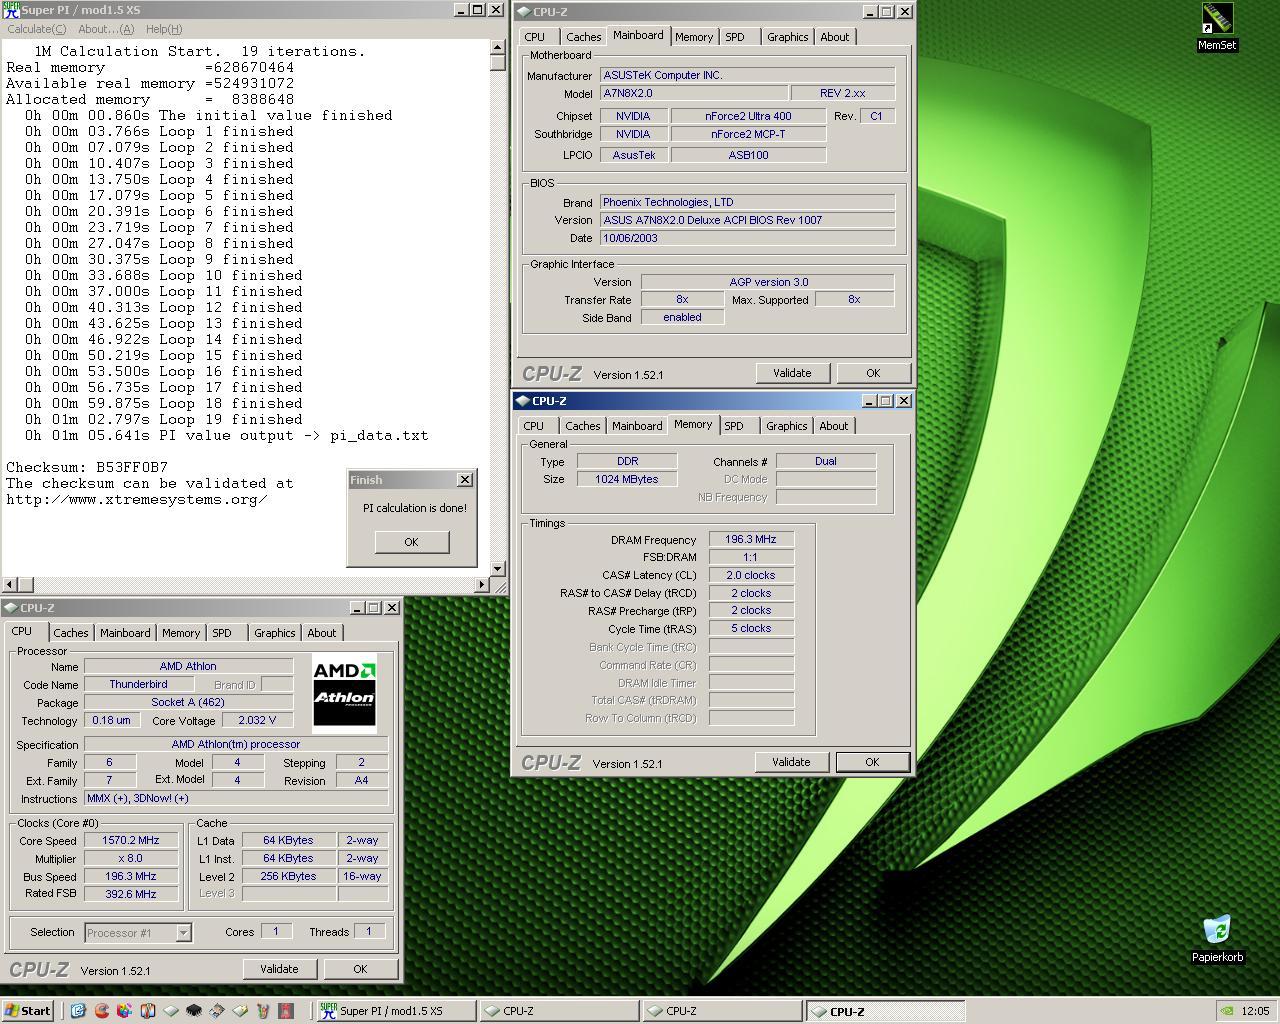Click the Core Speed 1570.2 MHz value
1280x1024 pixels.
tap(131, 840)
